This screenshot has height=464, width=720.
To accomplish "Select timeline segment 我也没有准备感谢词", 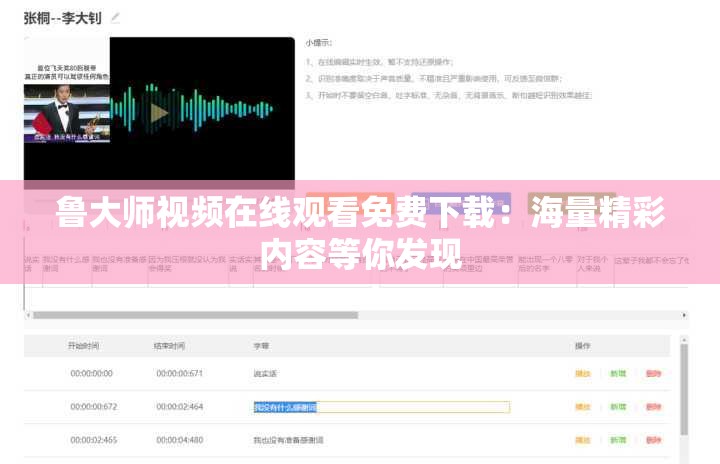I will tap(119, 264).
